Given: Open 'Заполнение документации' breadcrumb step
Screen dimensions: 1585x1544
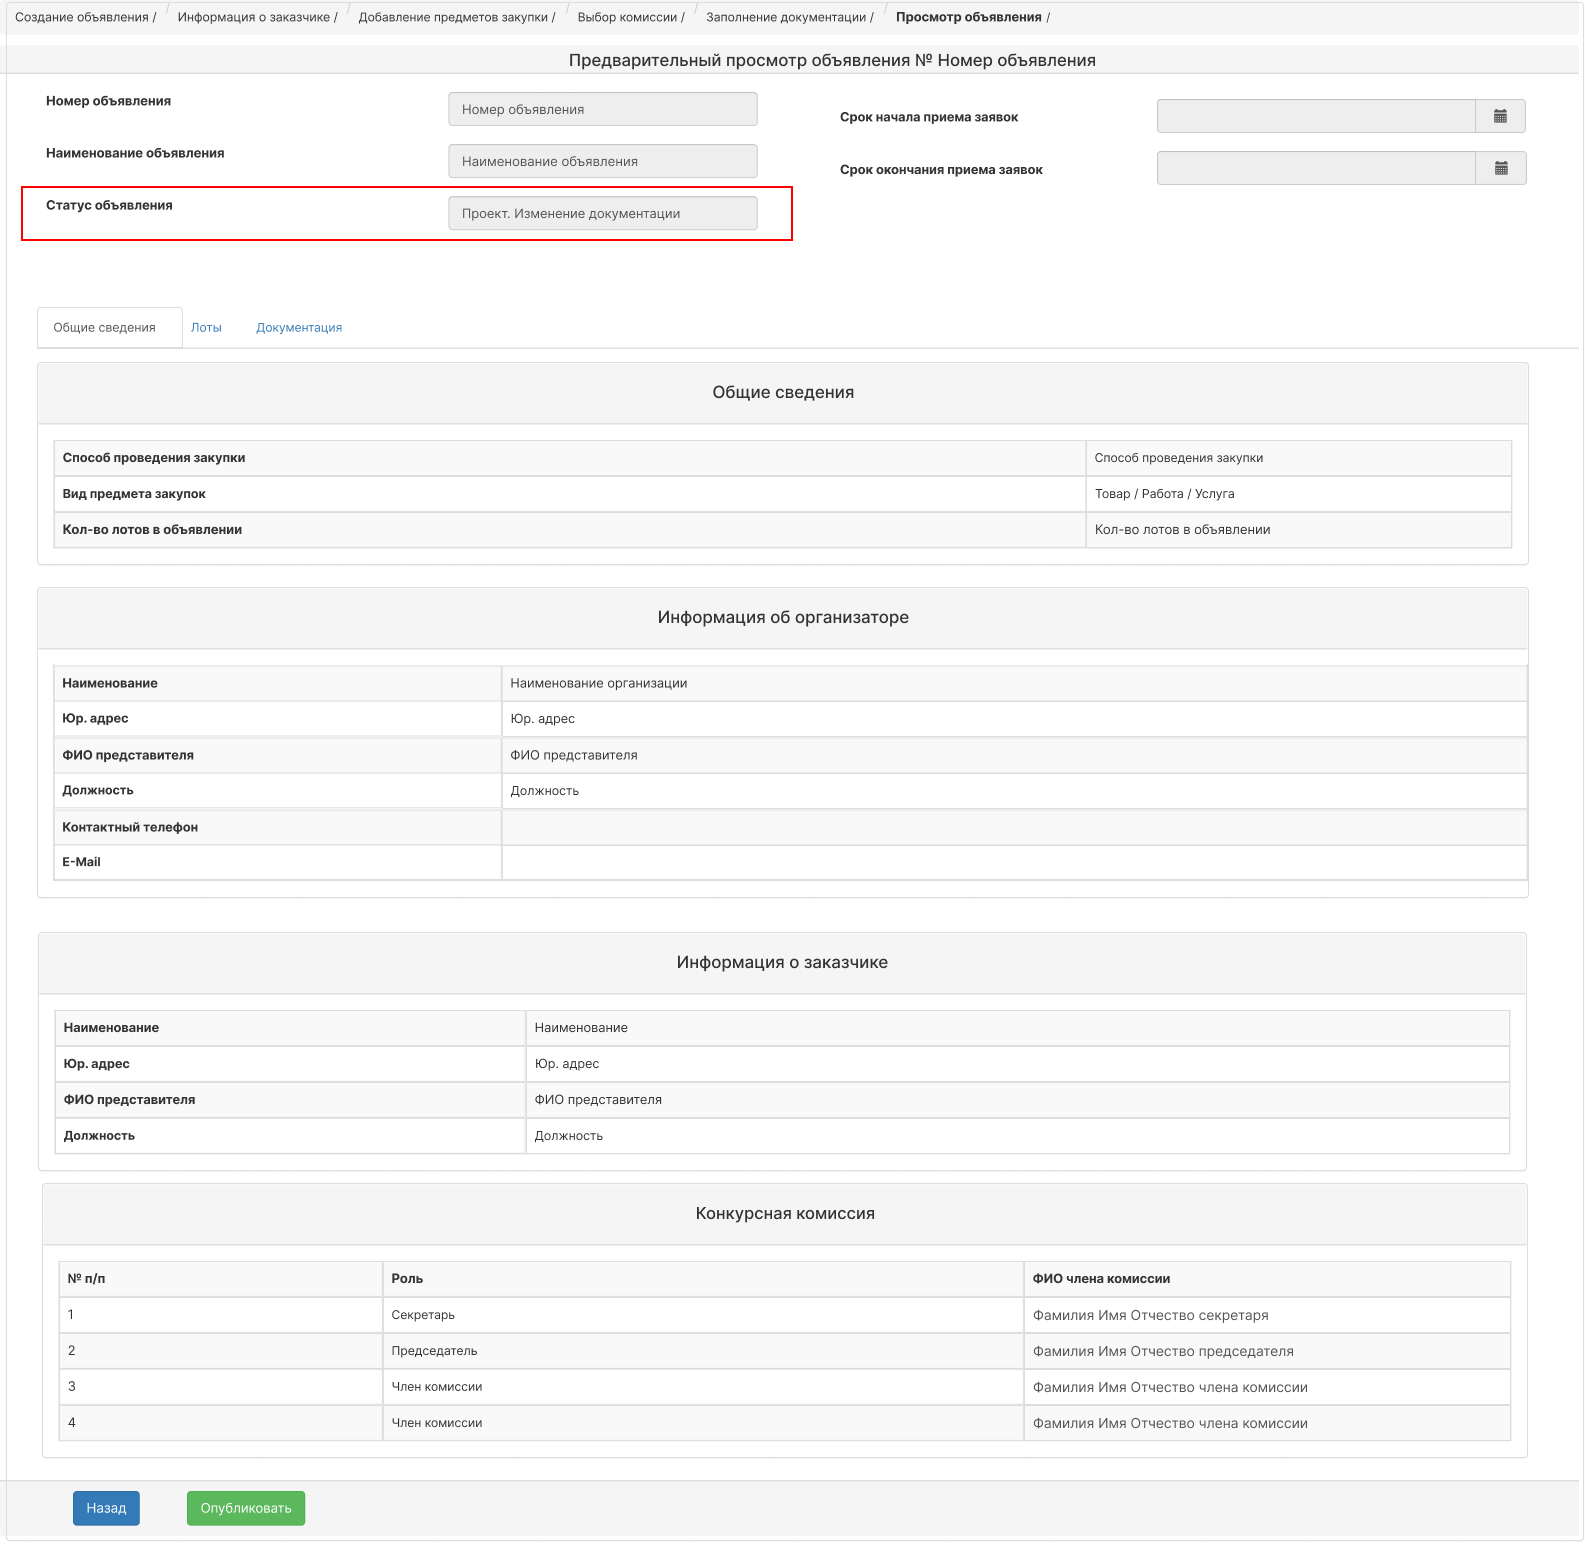Looking at the screenshot, I should coord(786,17).
